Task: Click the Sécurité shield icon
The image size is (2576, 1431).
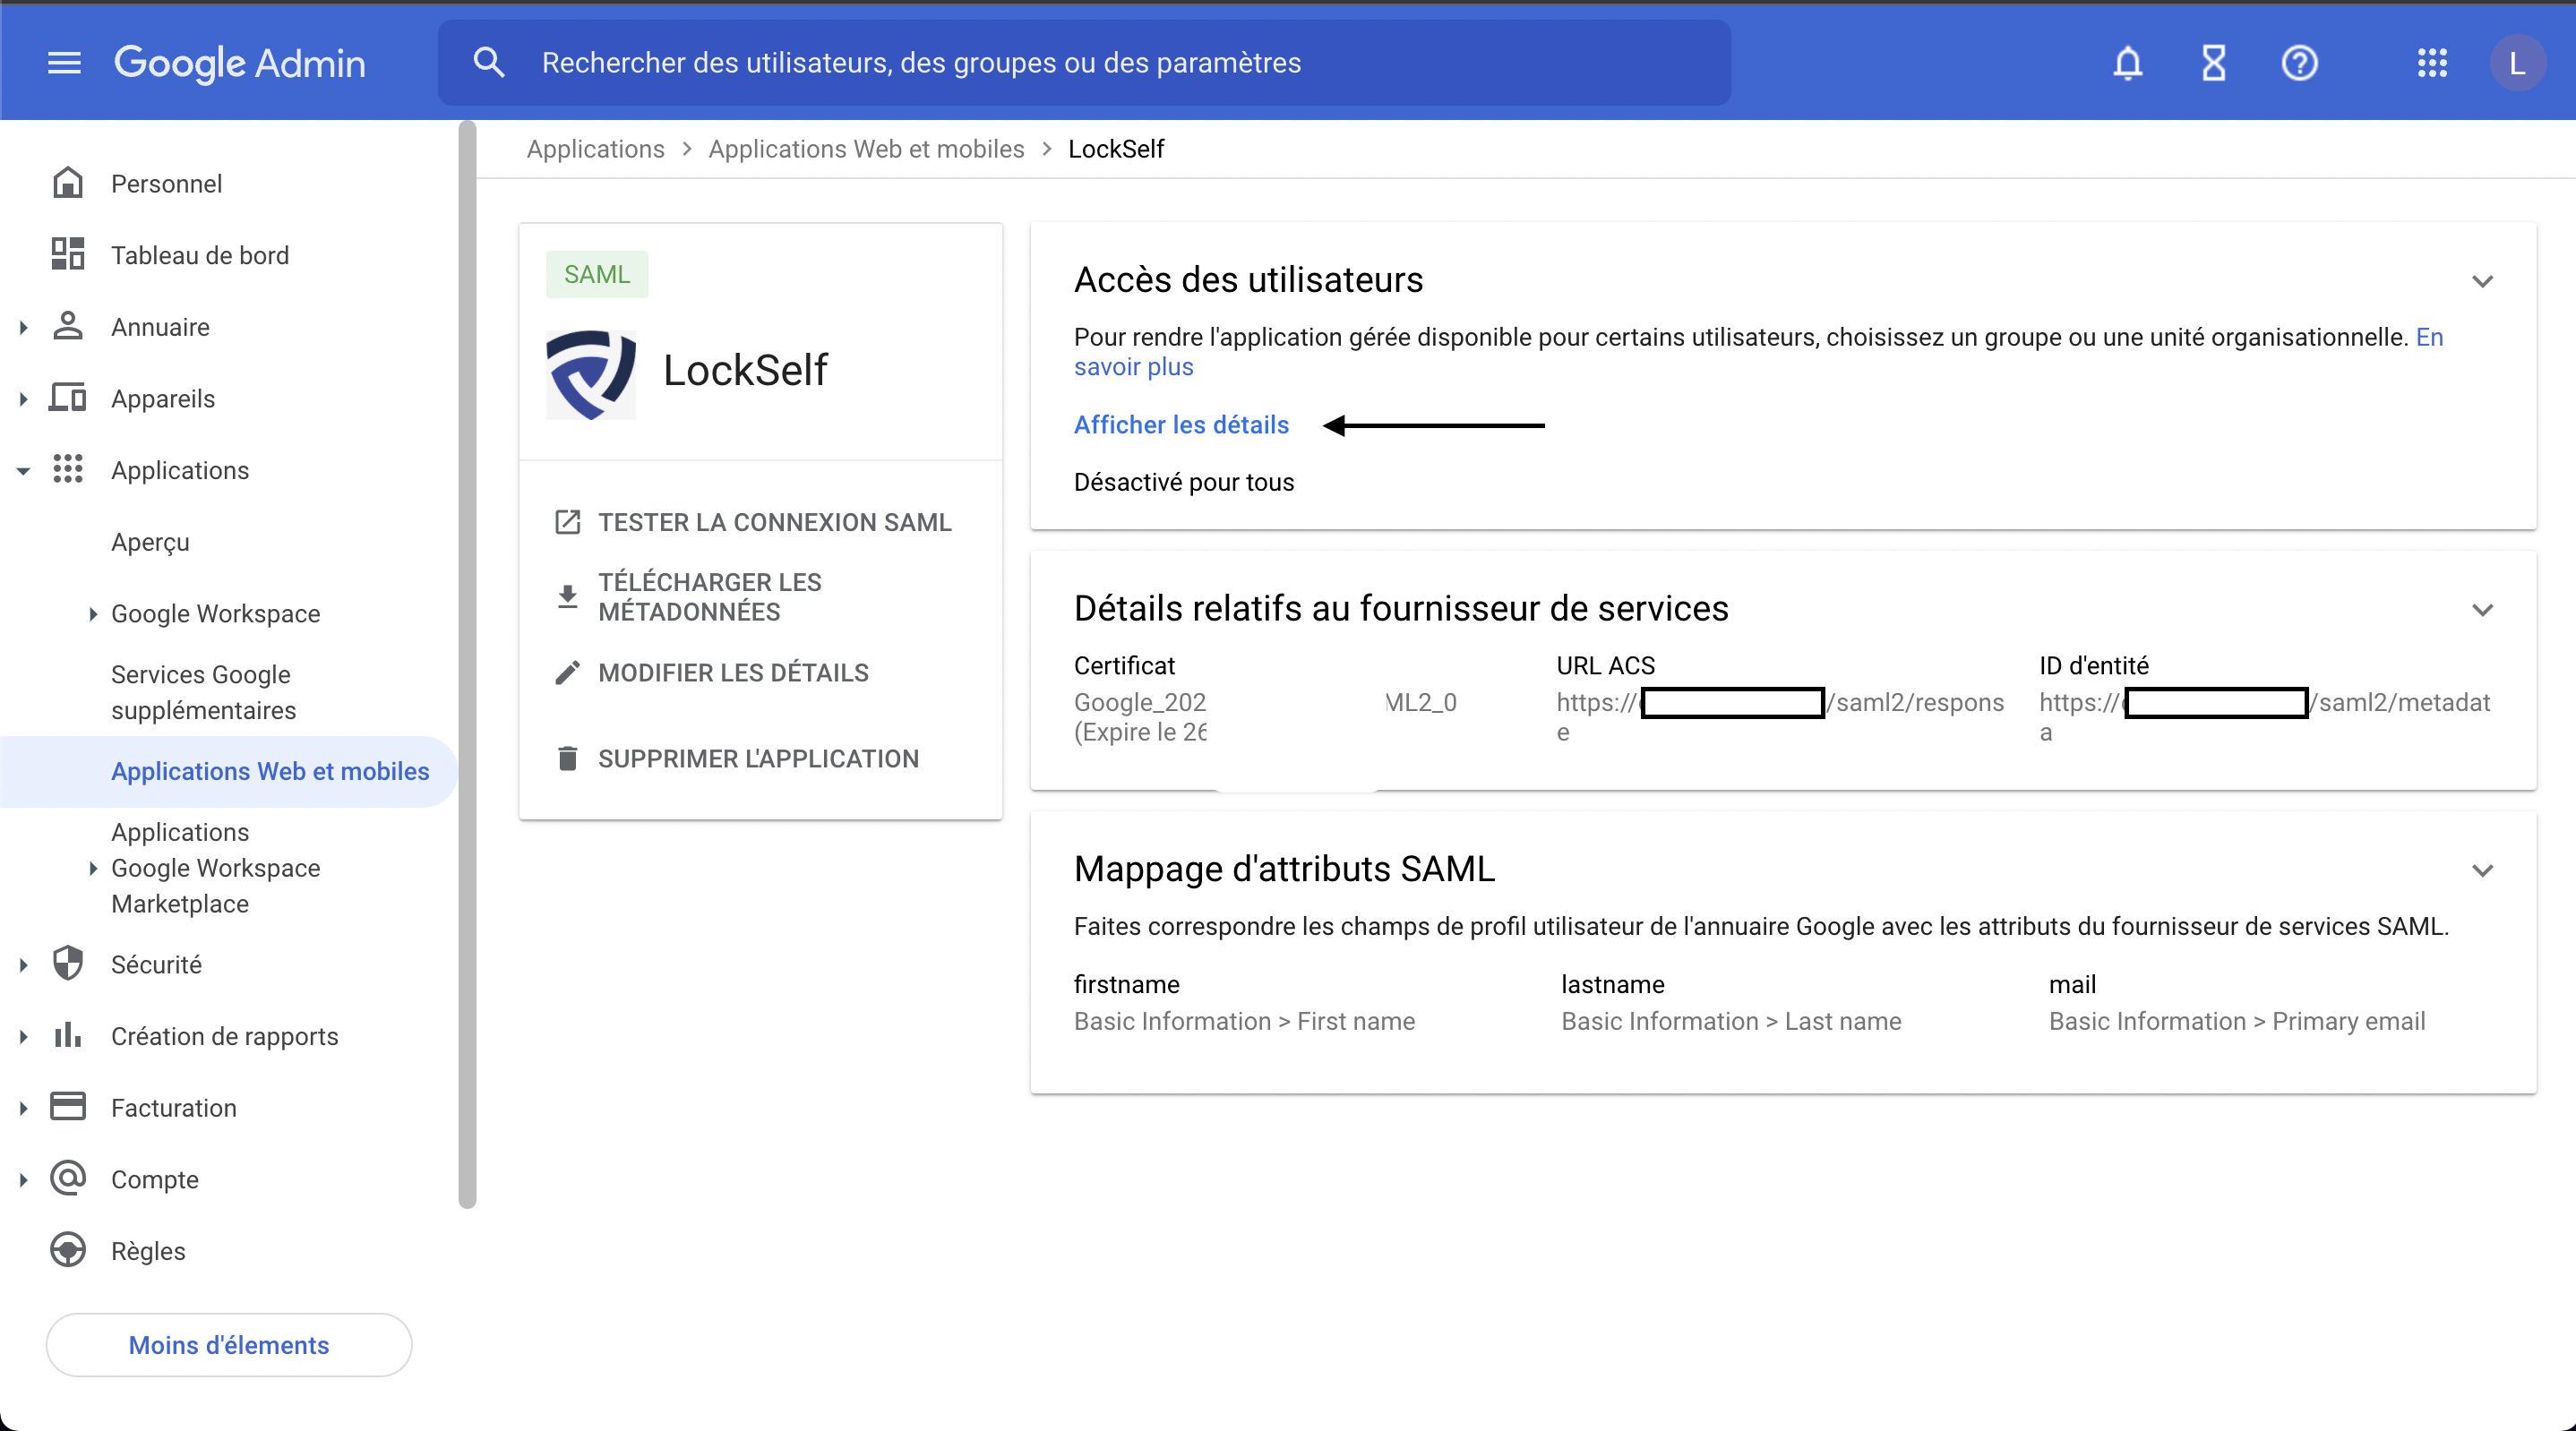Action: pos(68,964)
